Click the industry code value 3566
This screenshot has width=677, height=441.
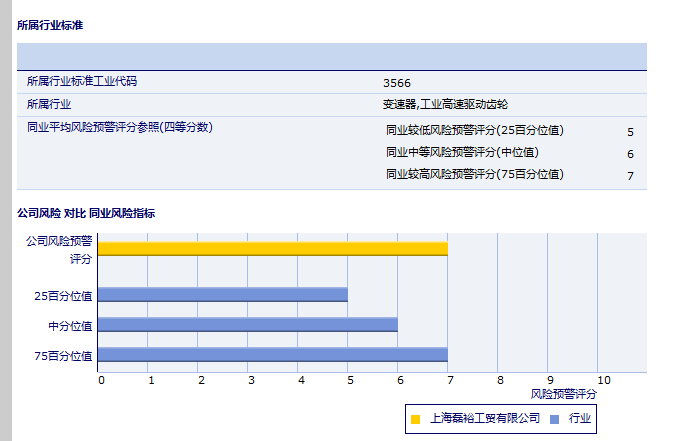(x=396, y=83)
